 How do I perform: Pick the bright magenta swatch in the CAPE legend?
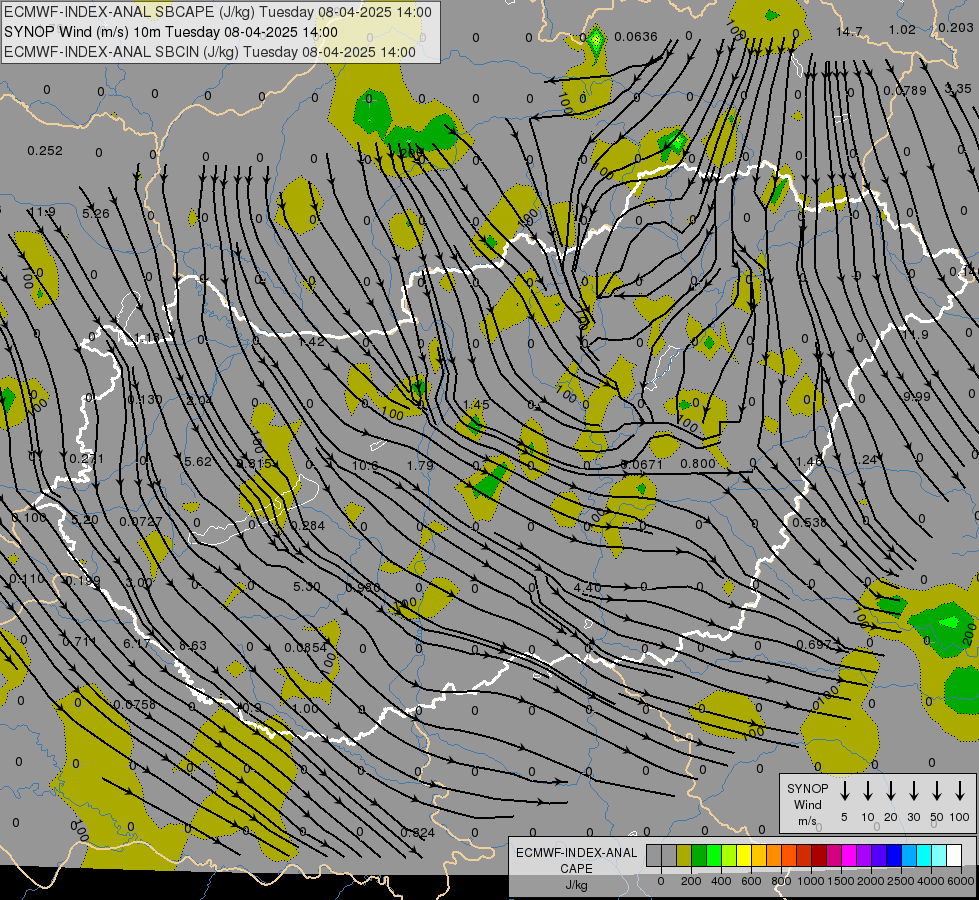[849, 855]
